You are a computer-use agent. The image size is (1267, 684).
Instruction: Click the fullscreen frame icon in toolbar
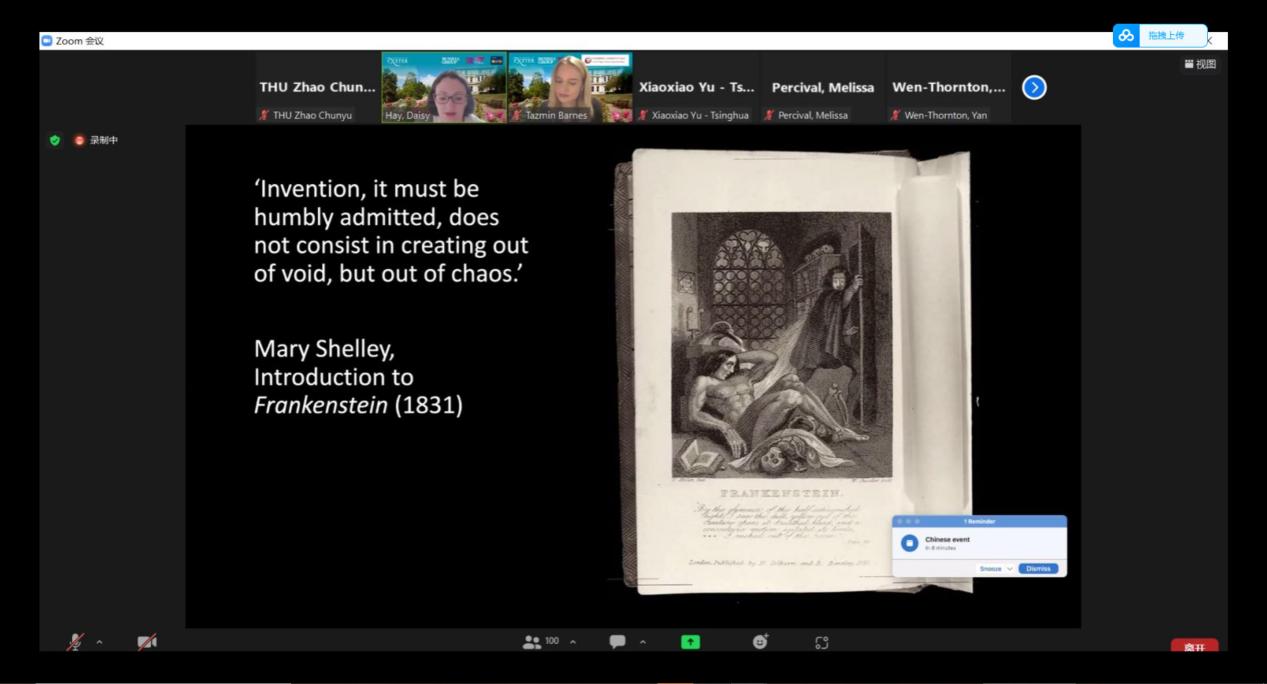[x=822, y=641]
